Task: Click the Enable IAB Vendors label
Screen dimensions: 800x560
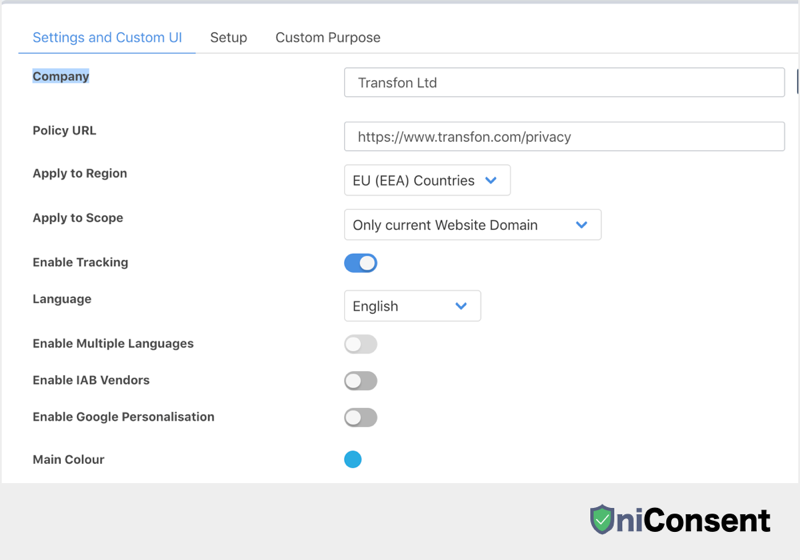Action: (x=91, y=380)
